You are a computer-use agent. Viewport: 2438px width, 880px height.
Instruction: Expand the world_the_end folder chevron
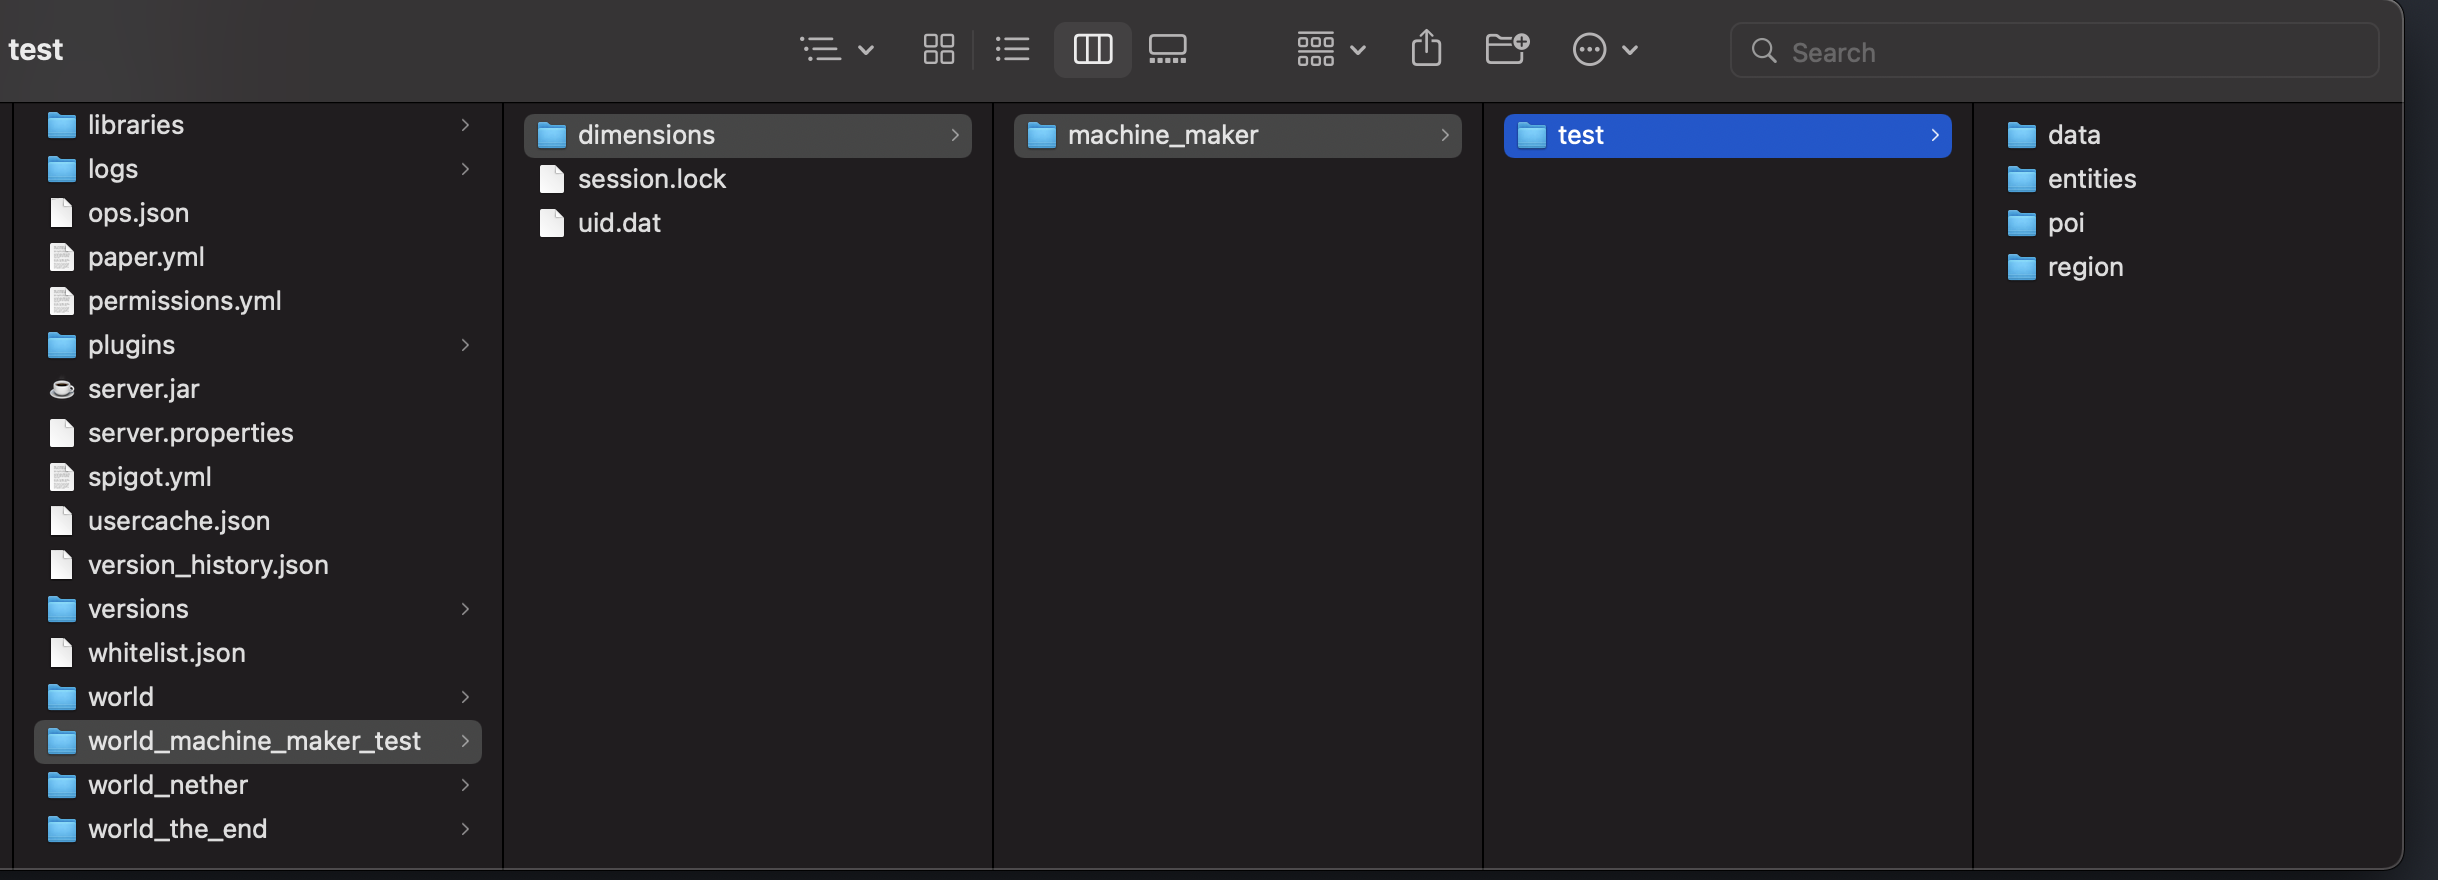pyautogui.click(x=465, y=829)
